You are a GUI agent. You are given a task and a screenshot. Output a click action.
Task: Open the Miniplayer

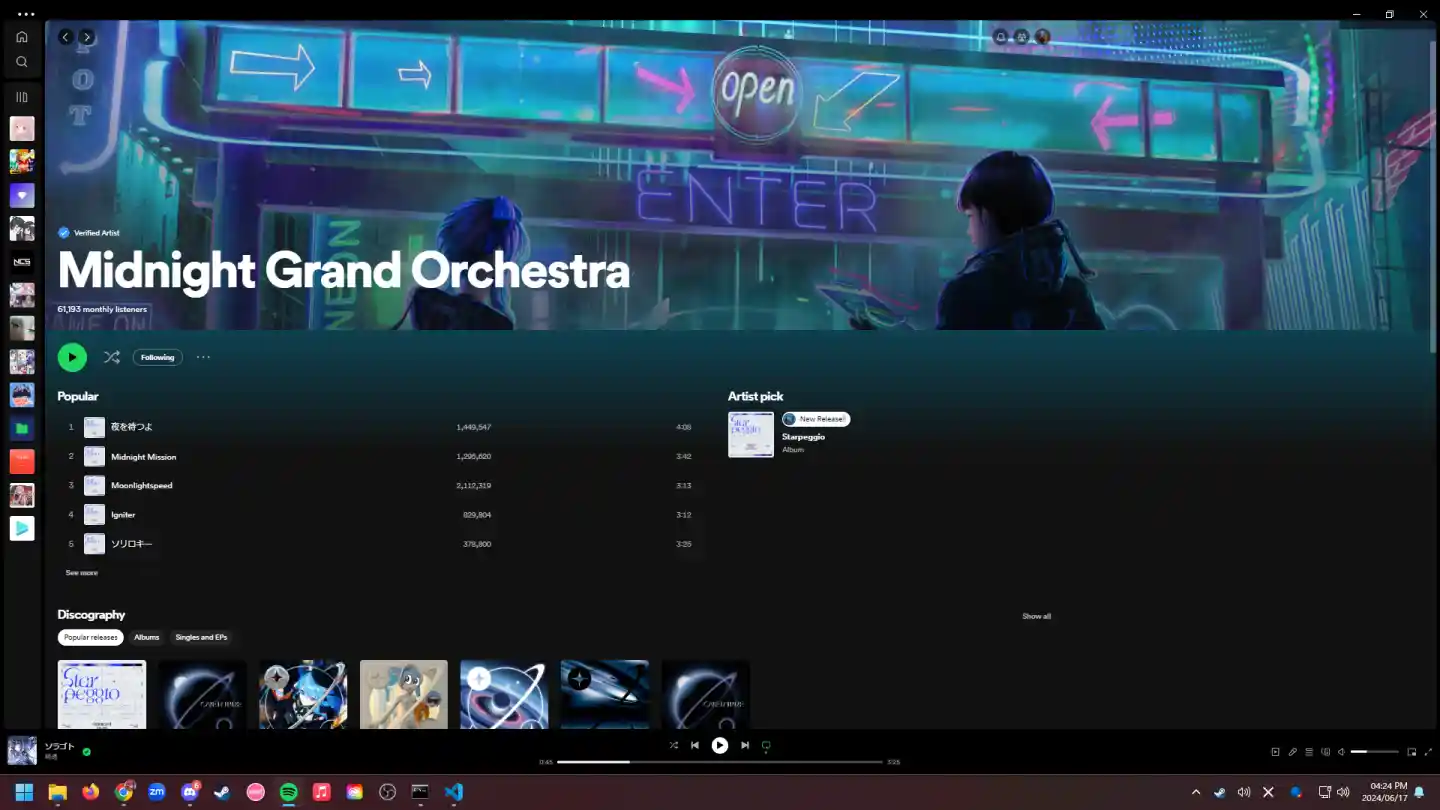pyautogui.click(x=1411, y=751)
